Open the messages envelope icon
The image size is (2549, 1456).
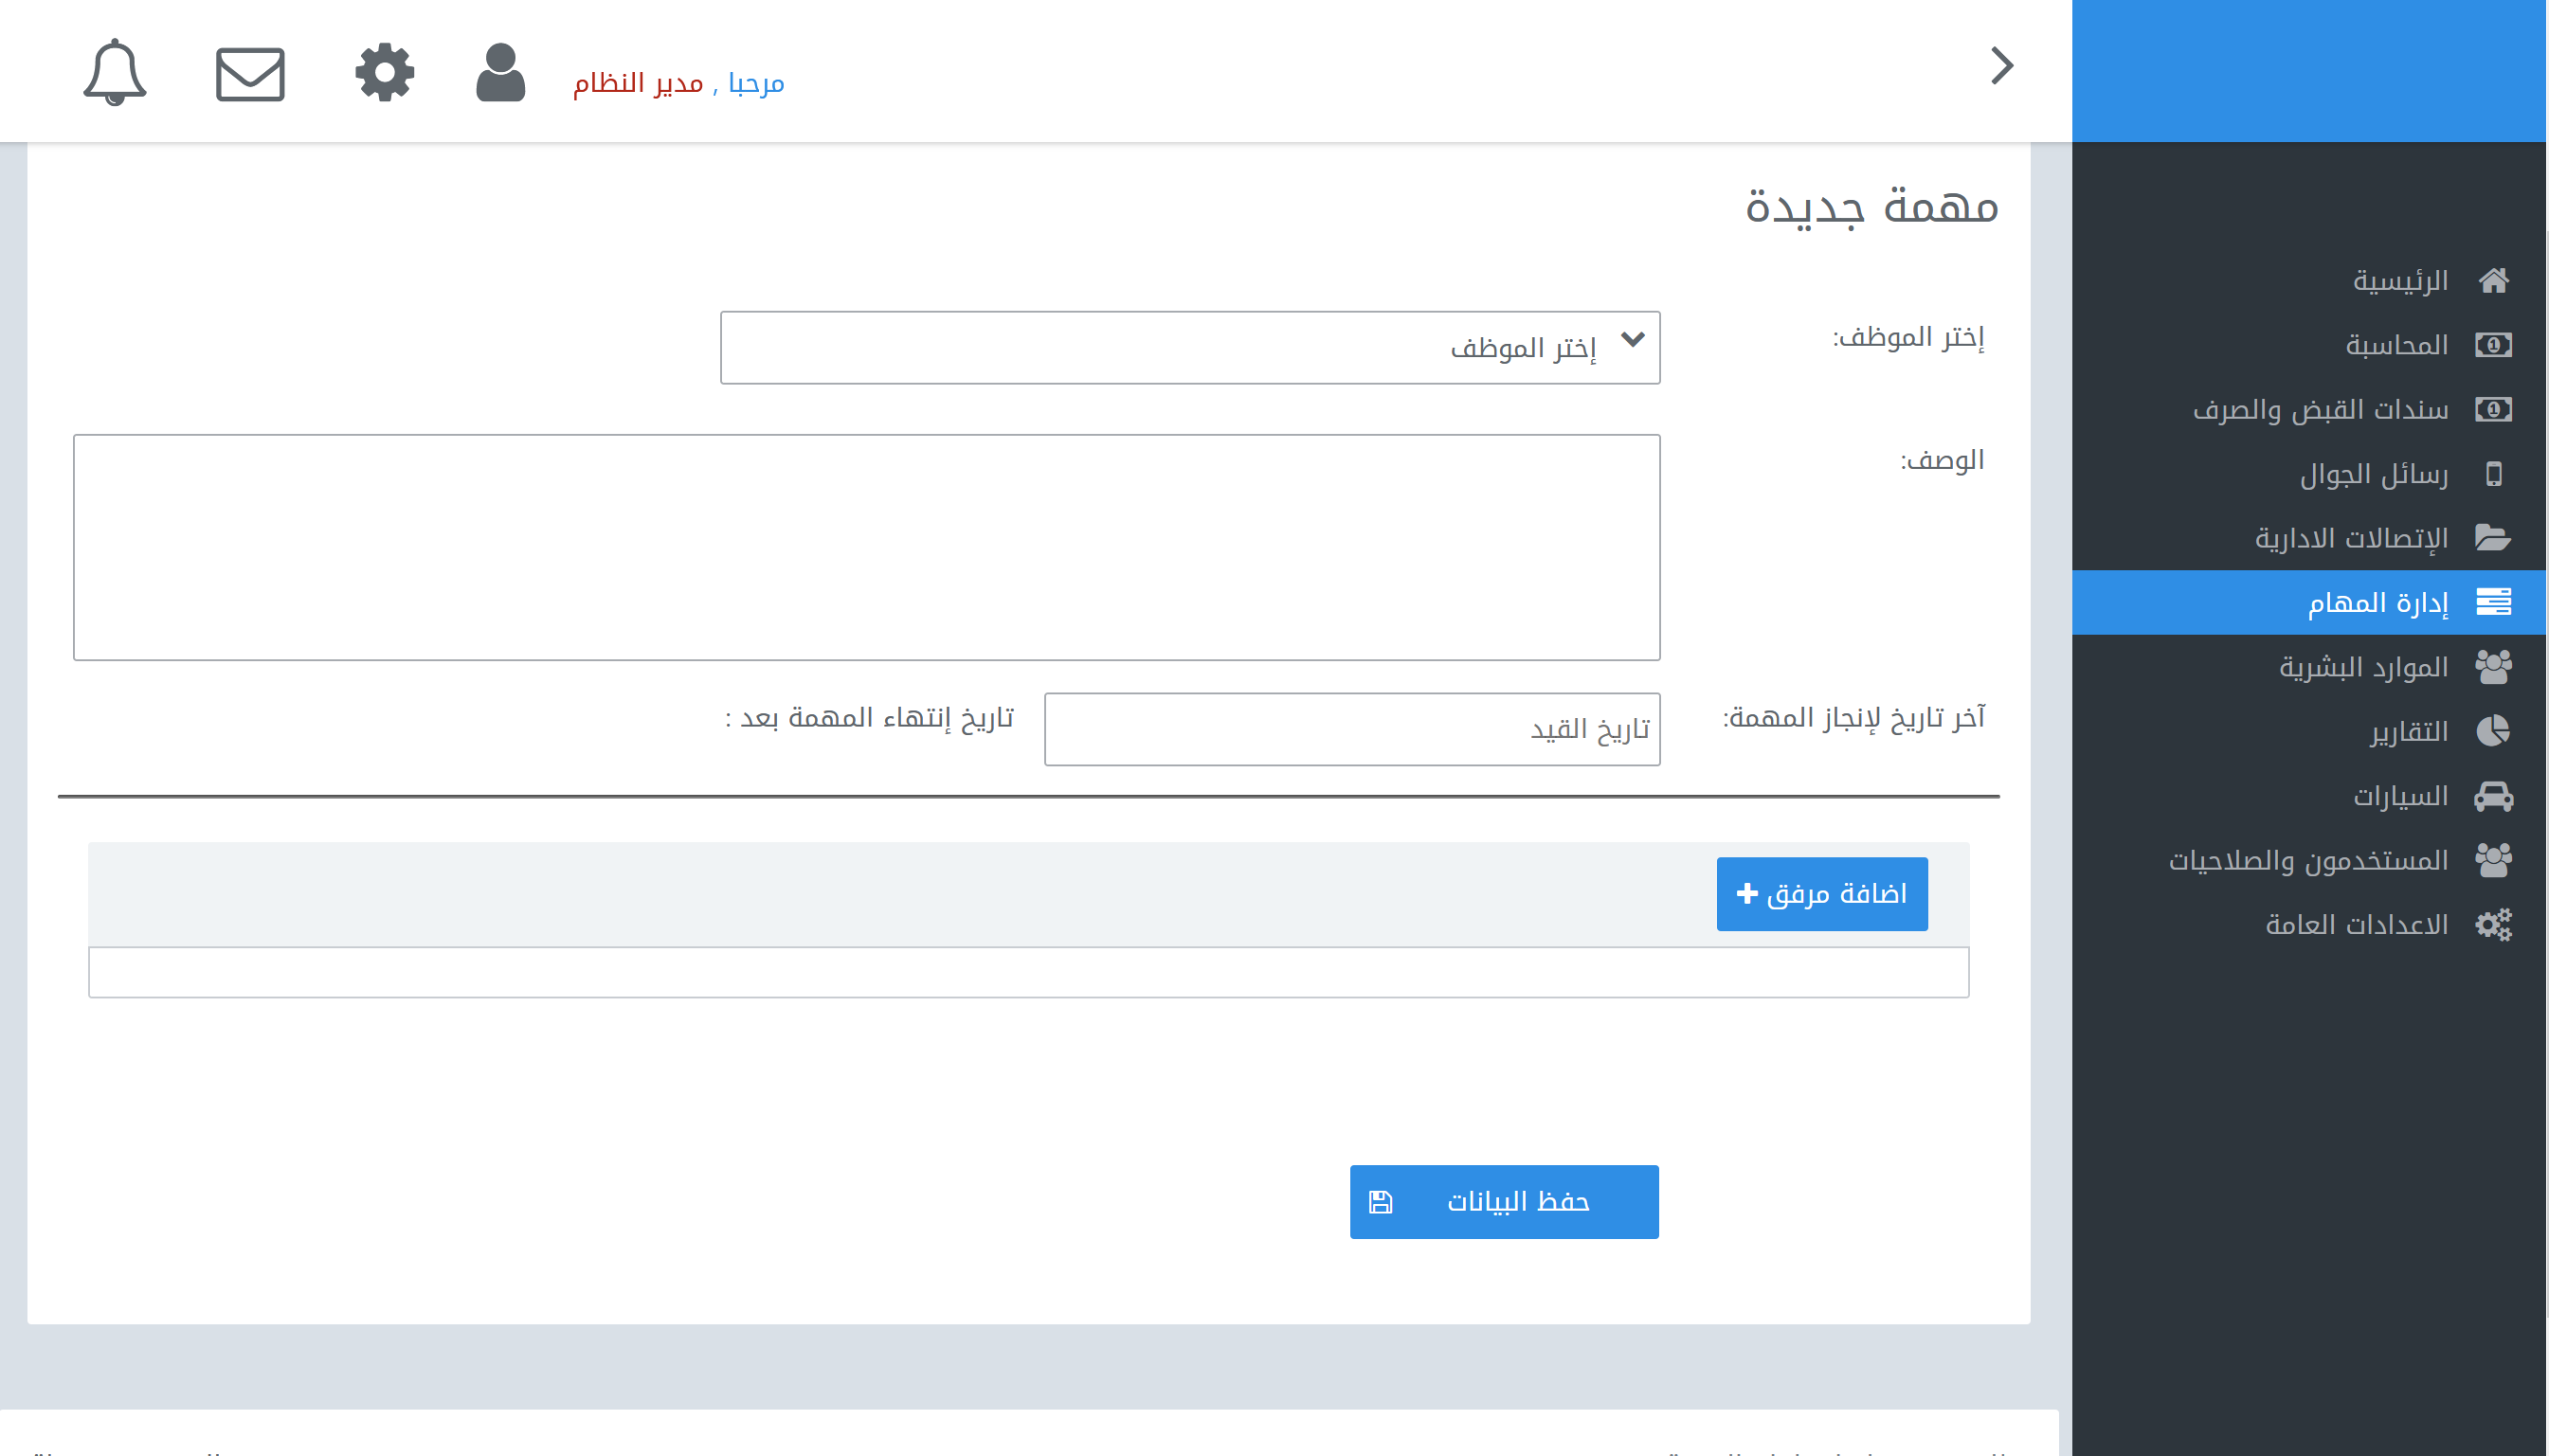pos(250,73)
